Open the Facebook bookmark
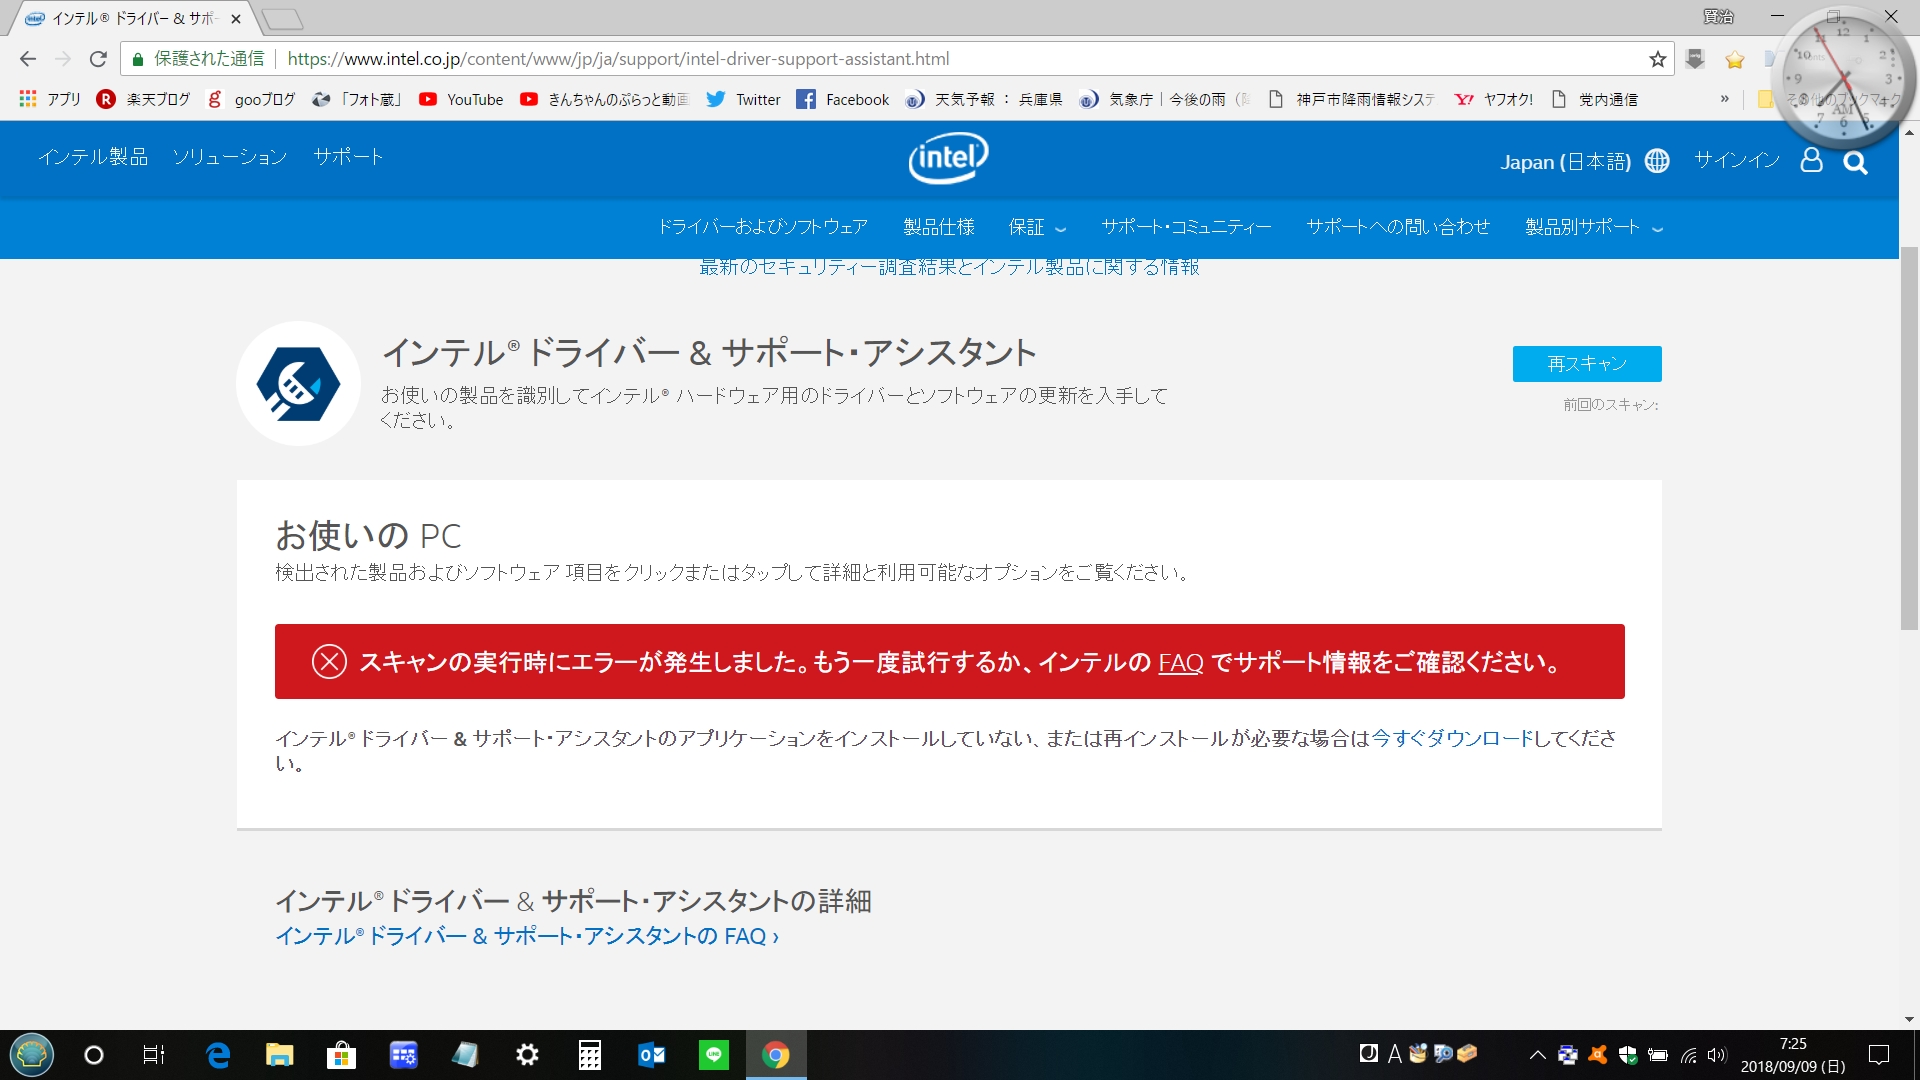Viewport: 1920px width, 1080px height. [x=843, y=99]
